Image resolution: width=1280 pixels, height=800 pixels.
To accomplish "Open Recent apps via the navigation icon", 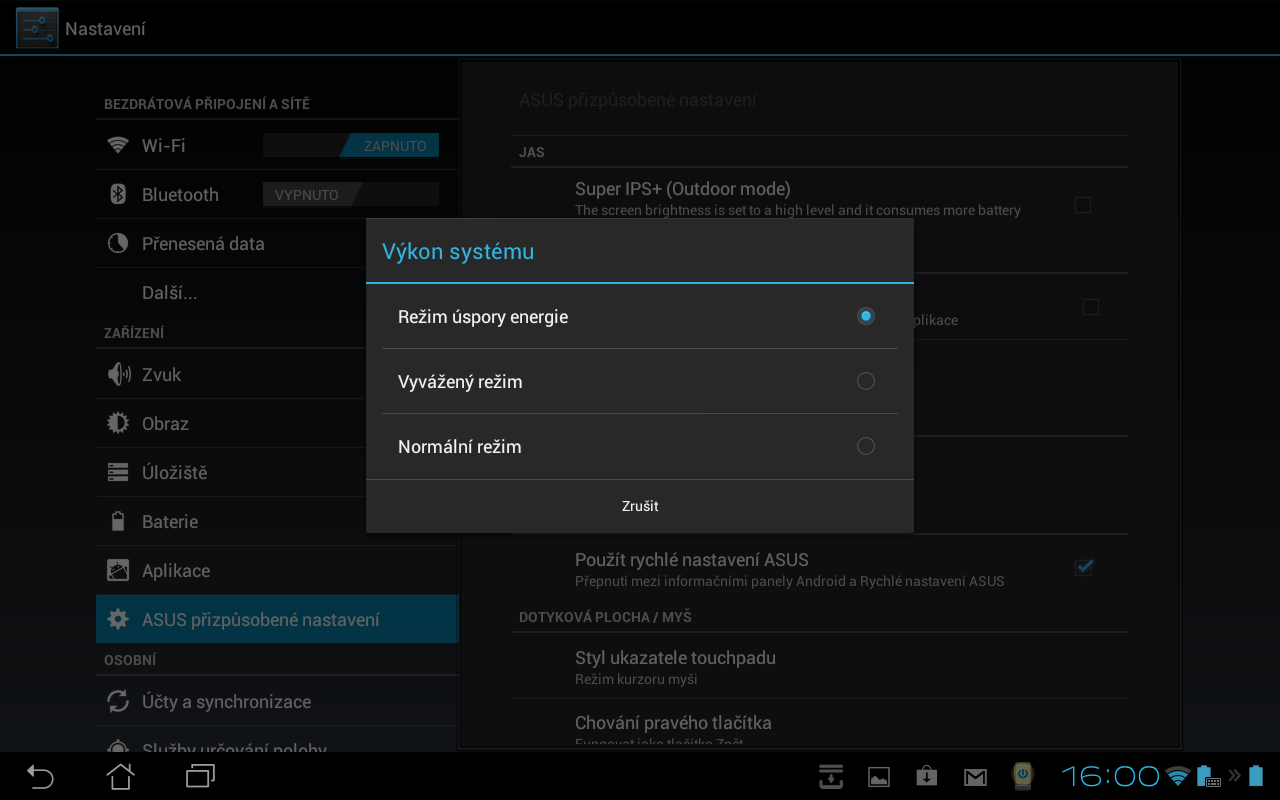I will pyautogui.click(x=198, y=776).
